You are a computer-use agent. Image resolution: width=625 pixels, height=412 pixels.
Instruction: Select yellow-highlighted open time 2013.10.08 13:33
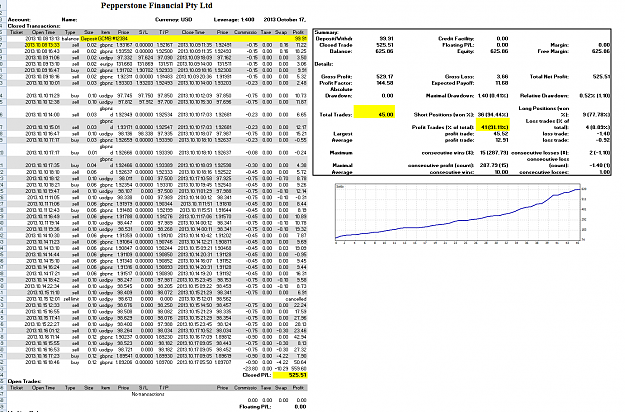(42, 45)
